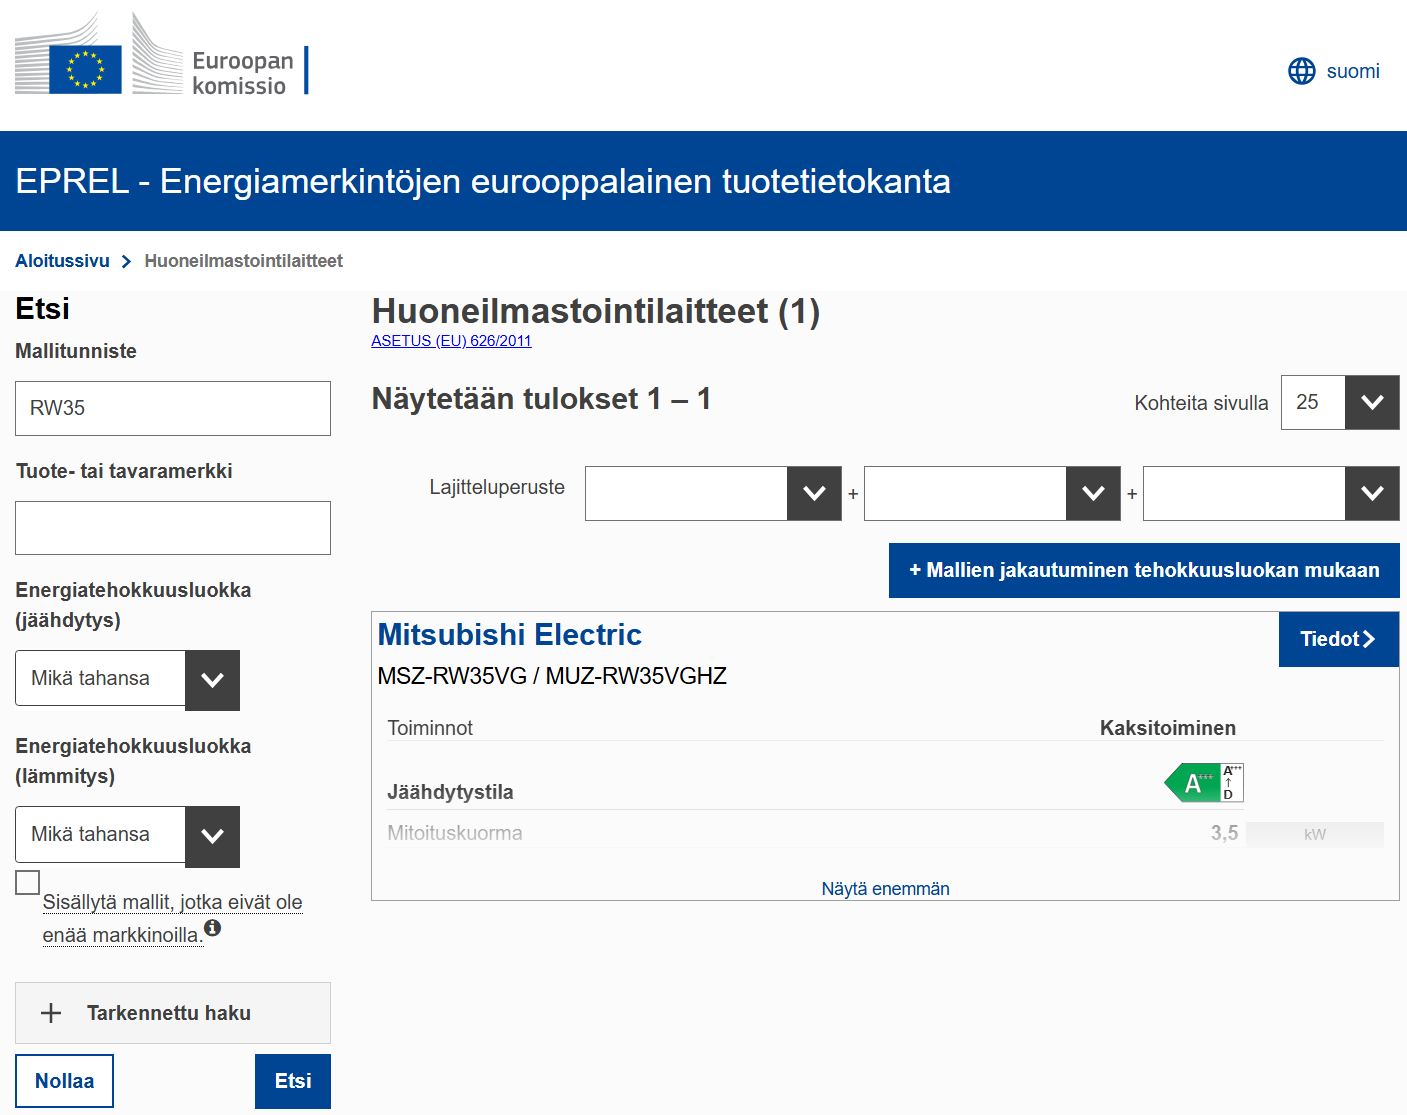Click the Nollaa reset button

(x=64, y=1081)
